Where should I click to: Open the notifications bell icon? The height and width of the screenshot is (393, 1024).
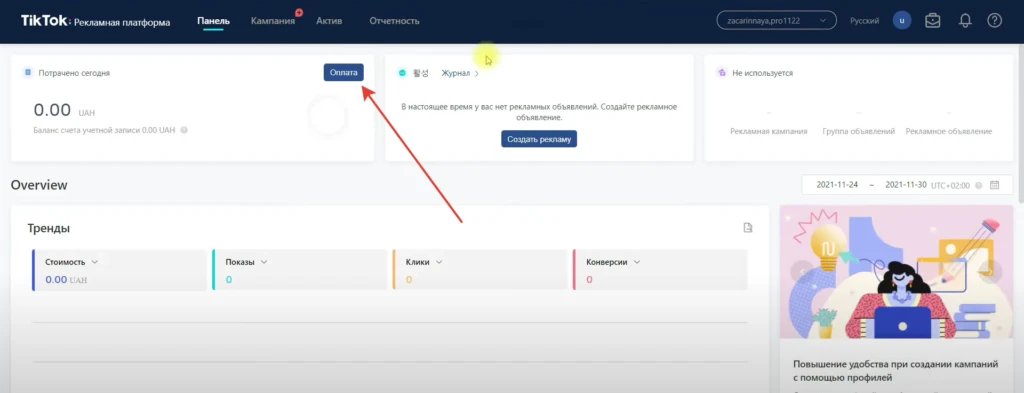965,21
